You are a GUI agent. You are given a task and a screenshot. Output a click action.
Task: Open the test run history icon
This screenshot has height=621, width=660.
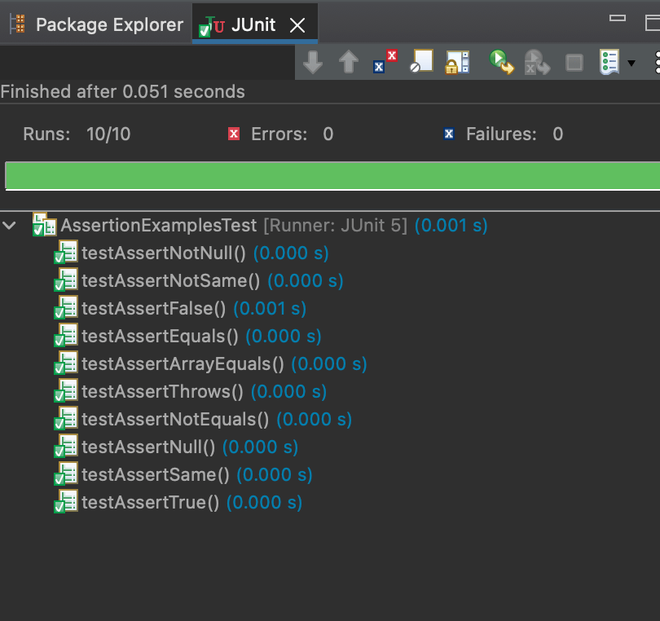click(609, 62)
